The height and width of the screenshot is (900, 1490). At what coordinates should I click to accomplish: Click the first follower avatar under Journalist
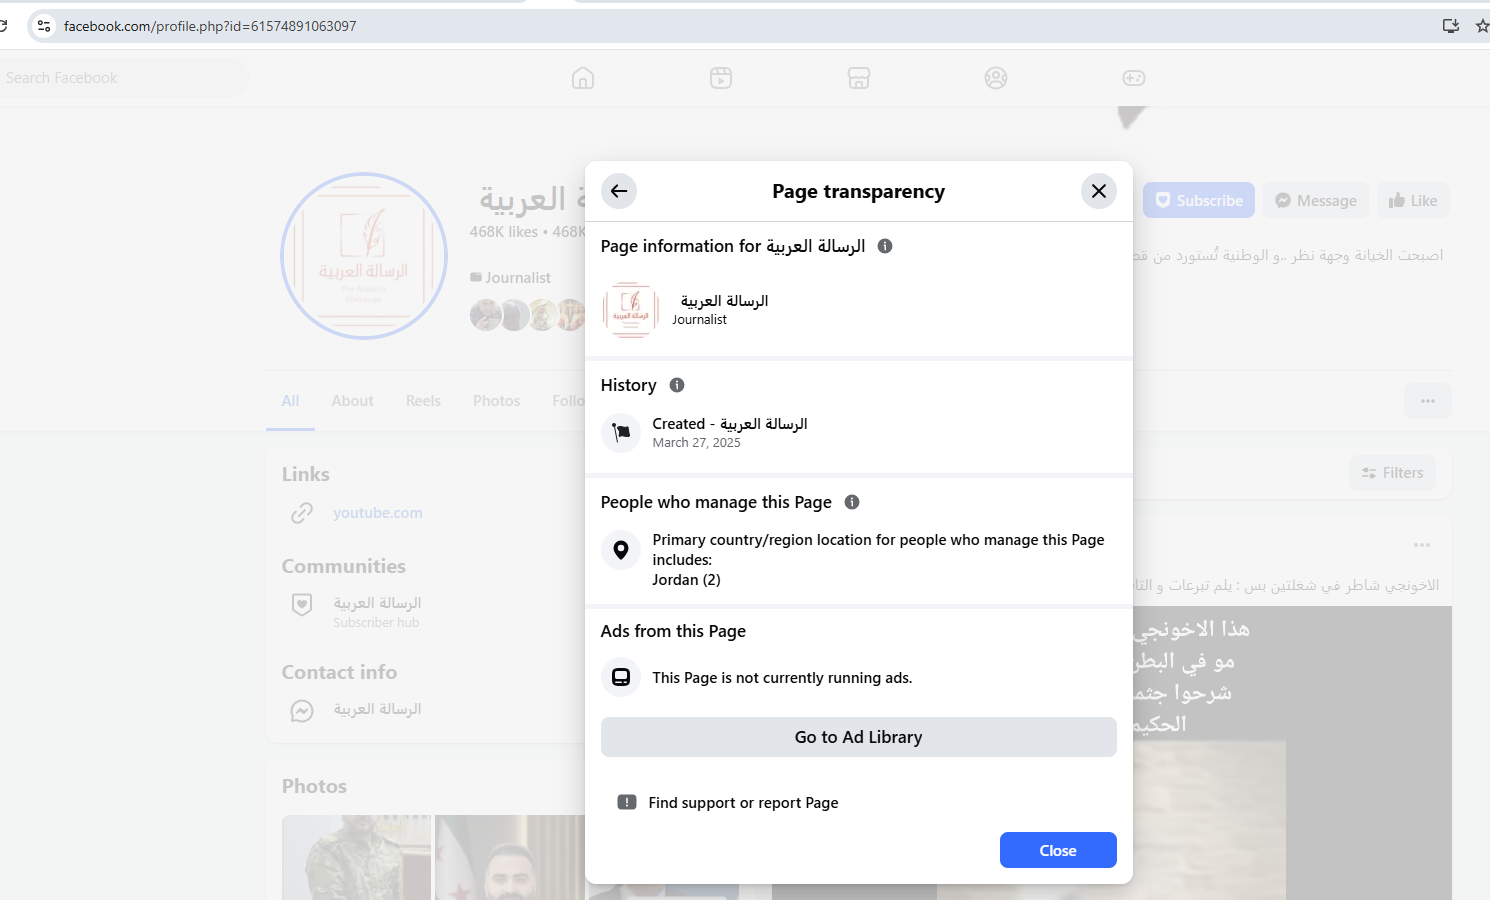[486, 315]
